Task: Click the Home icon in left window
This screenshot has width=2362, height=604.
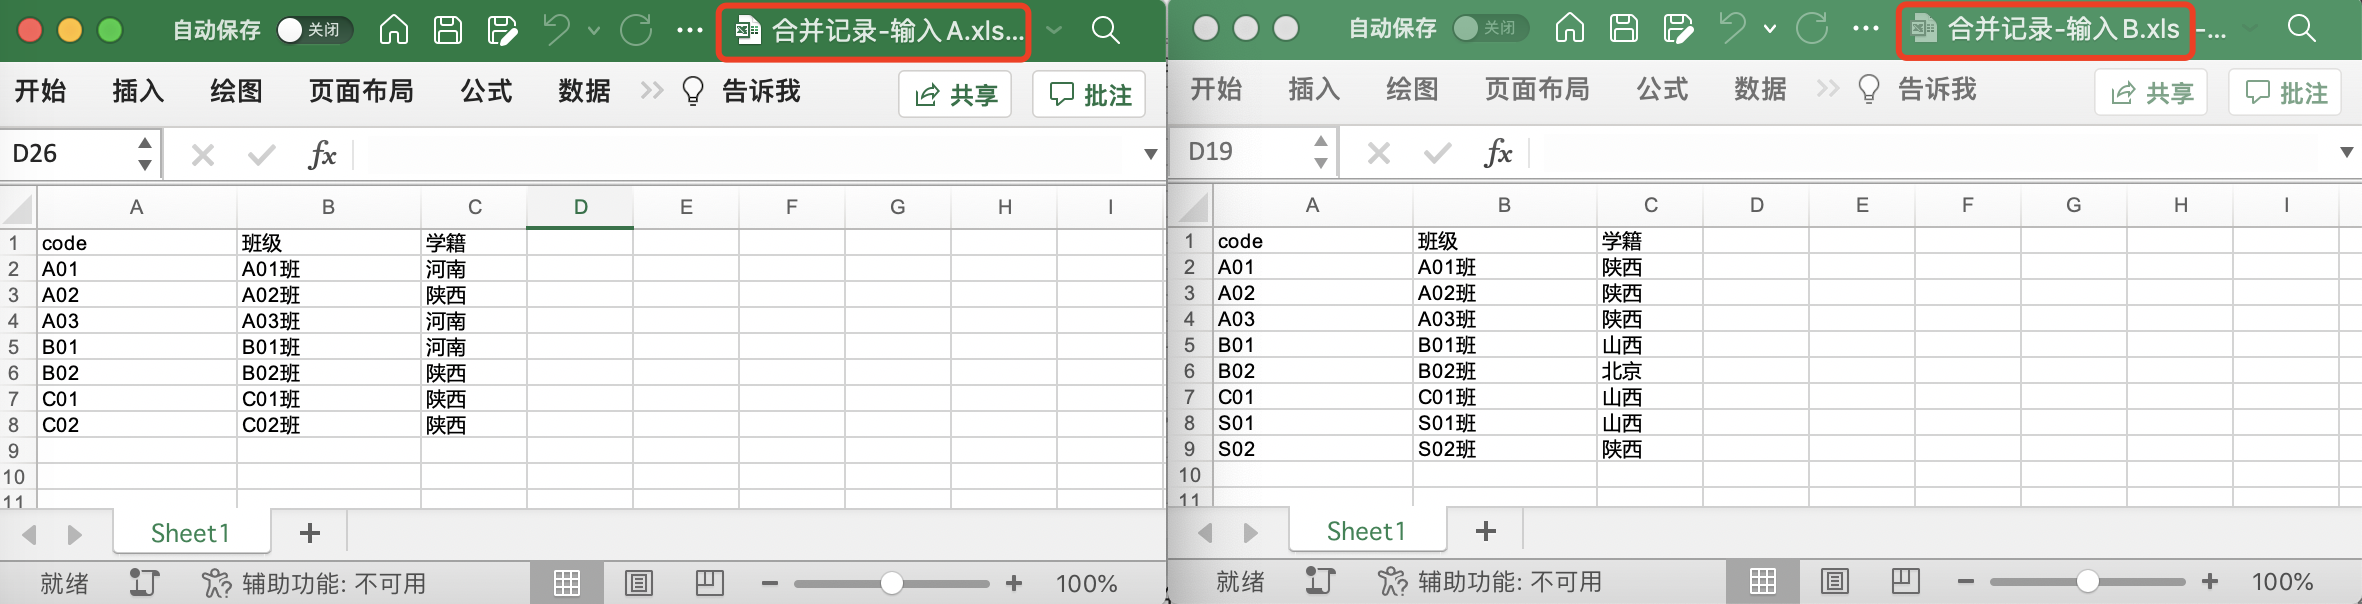Action: [x=393, y=30]
